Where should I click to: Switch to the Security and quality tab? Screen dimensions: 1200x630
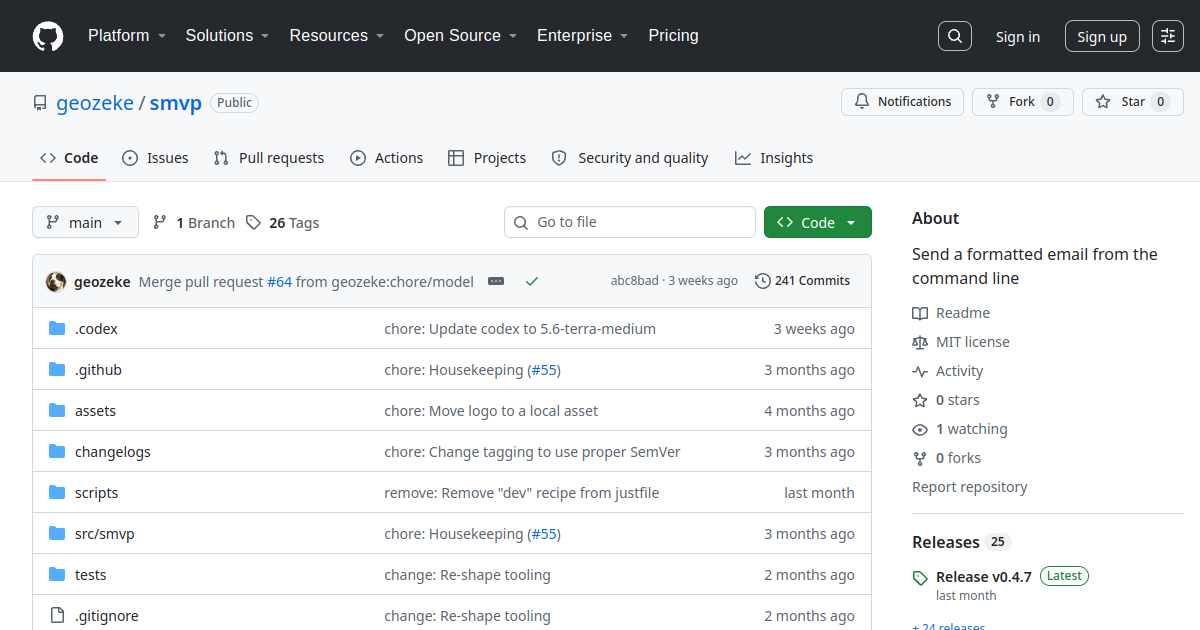[630, 158]
